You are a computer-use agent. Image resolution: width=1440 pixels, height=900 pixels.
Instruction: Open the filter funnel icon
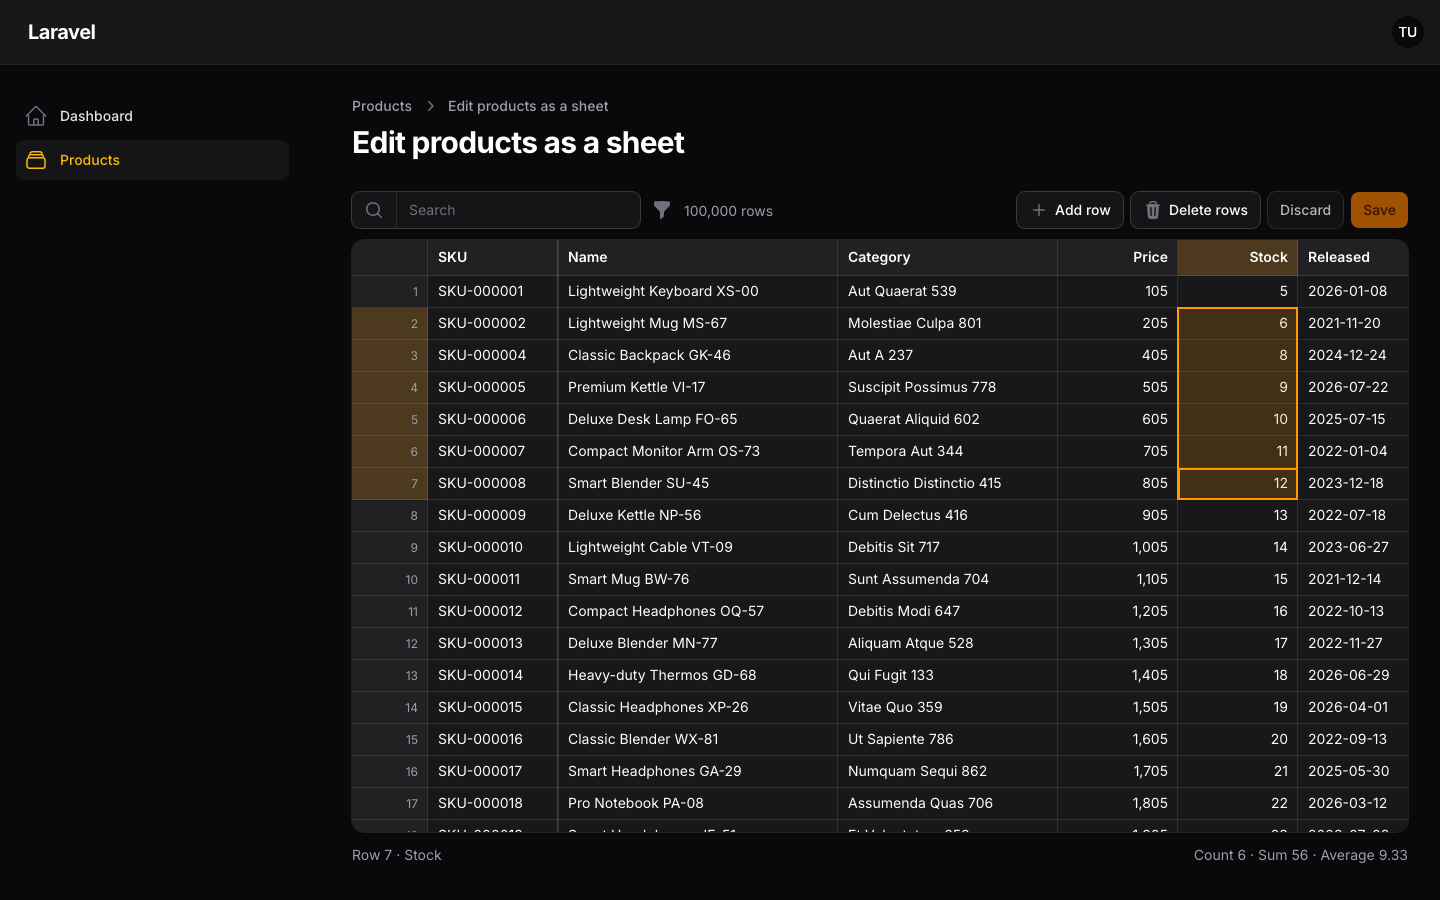point(662,210)
